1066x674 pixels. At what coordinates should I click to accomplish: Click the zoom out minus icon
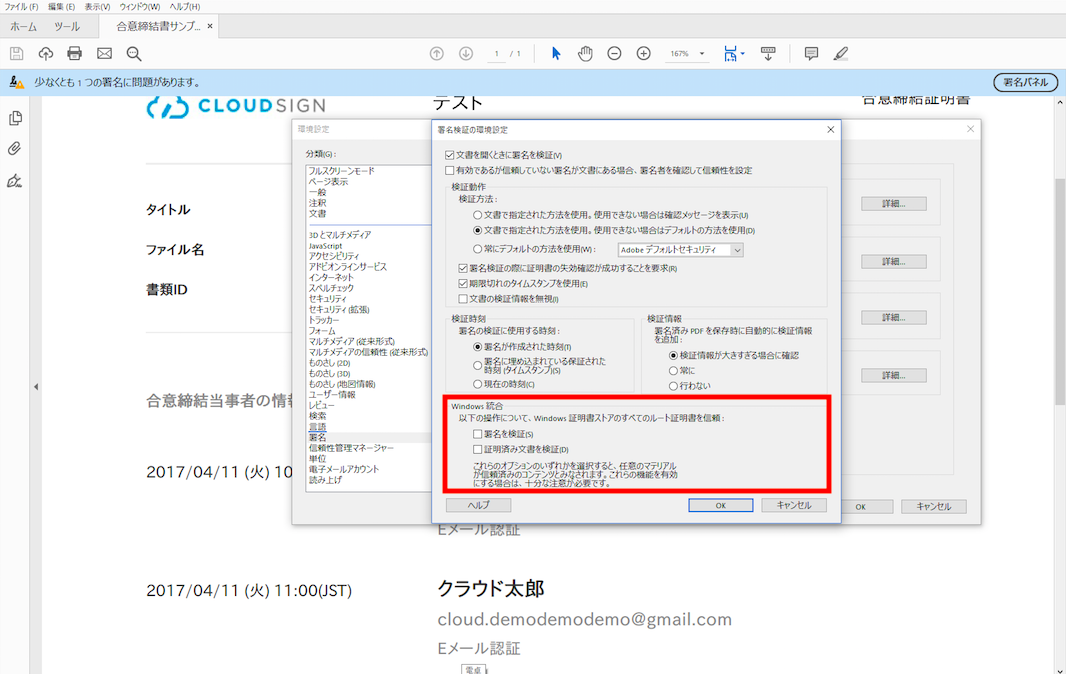click(615, 54)
